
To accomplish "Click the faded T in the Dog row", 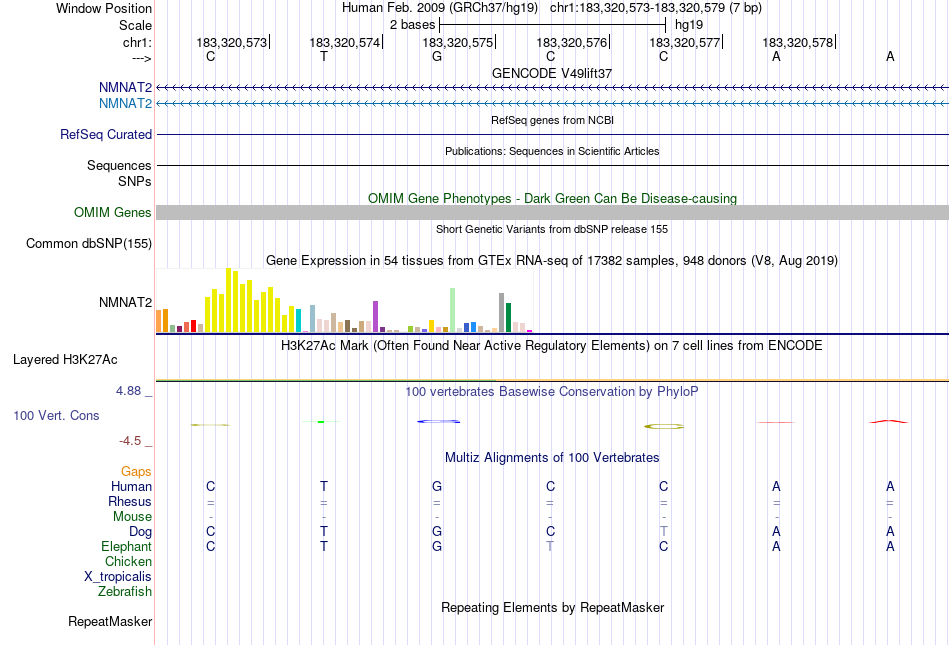I will (663, 531).
